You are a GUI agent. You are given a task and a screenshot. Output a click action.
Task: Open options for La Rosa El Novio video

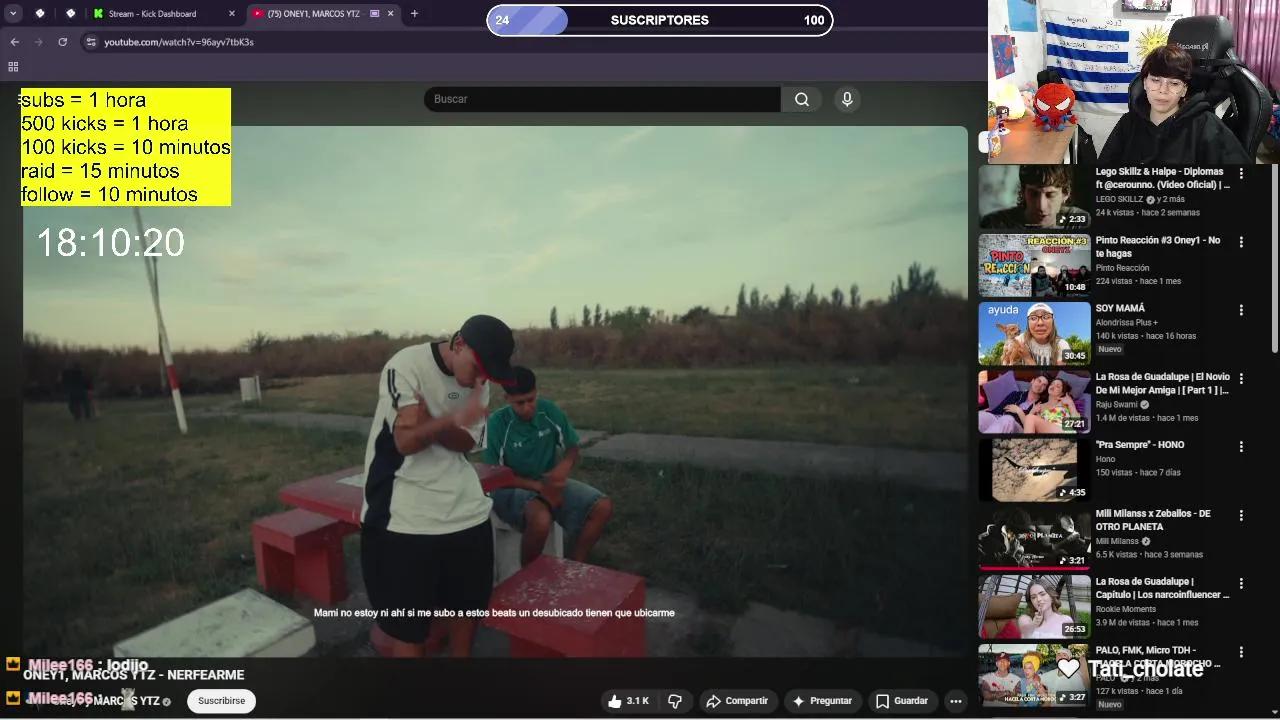[1241, 379]
